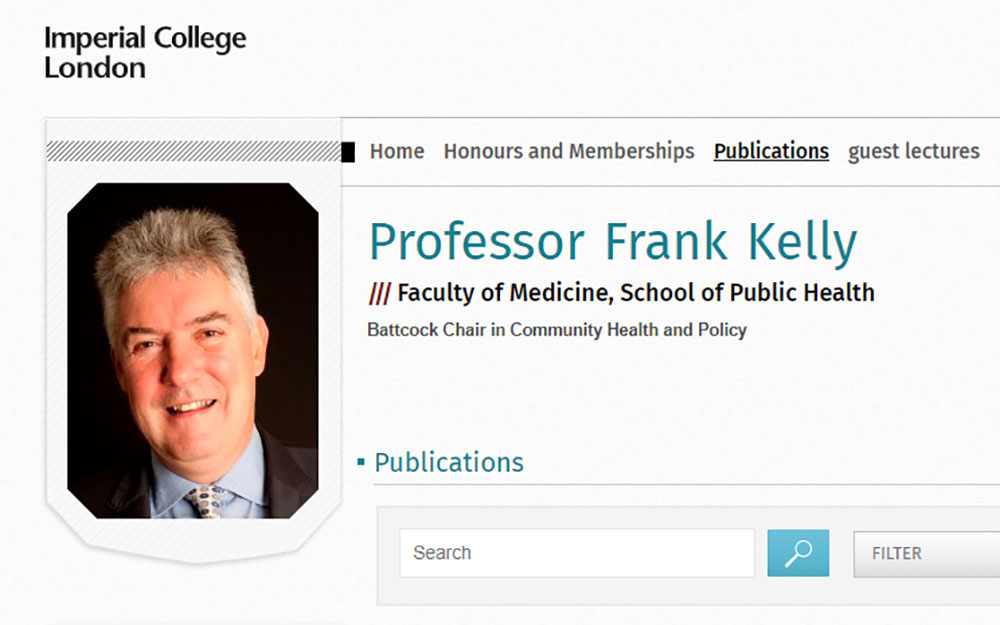
Task: Click the teal square bullet beside Publications heading
Action: [361, 462]
